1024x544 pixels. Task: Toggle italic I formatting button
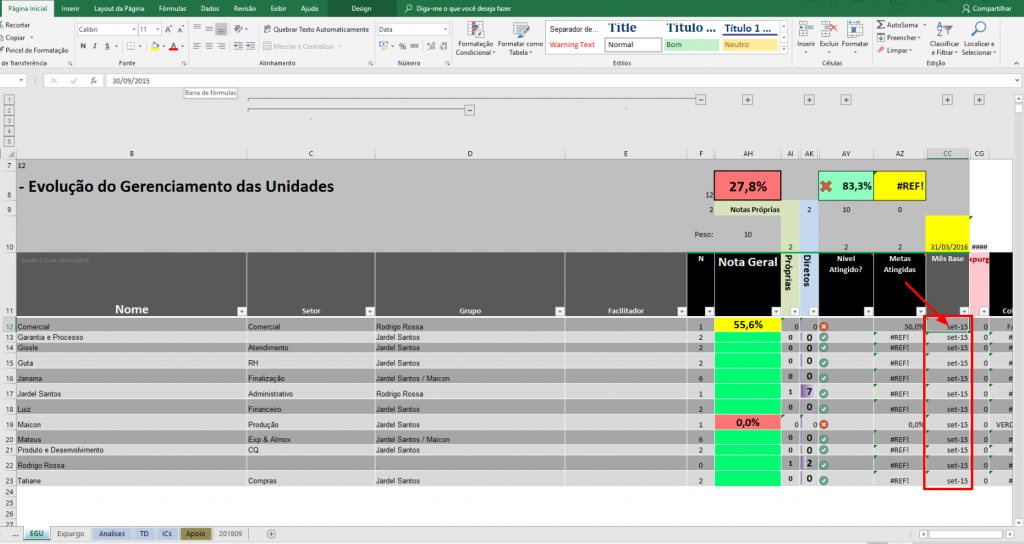[95, 46]
